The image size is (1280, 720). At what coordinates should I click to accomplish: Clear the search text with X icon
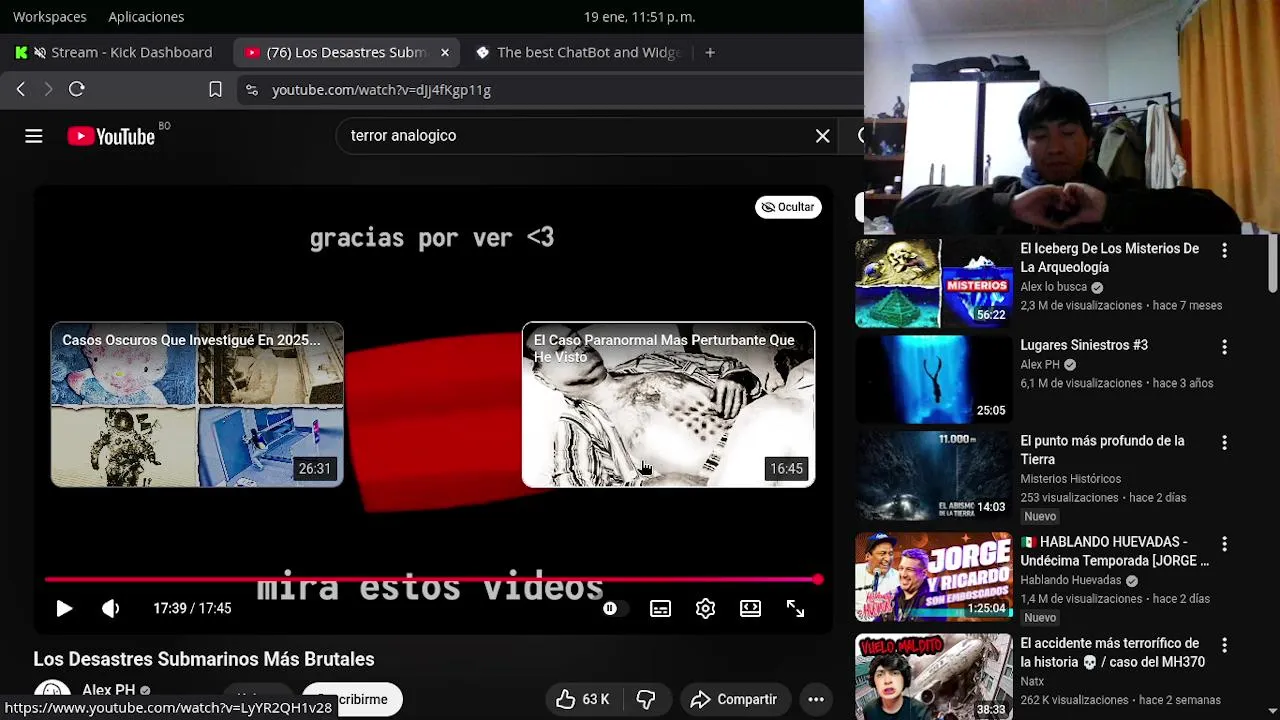tap(822, 136)
